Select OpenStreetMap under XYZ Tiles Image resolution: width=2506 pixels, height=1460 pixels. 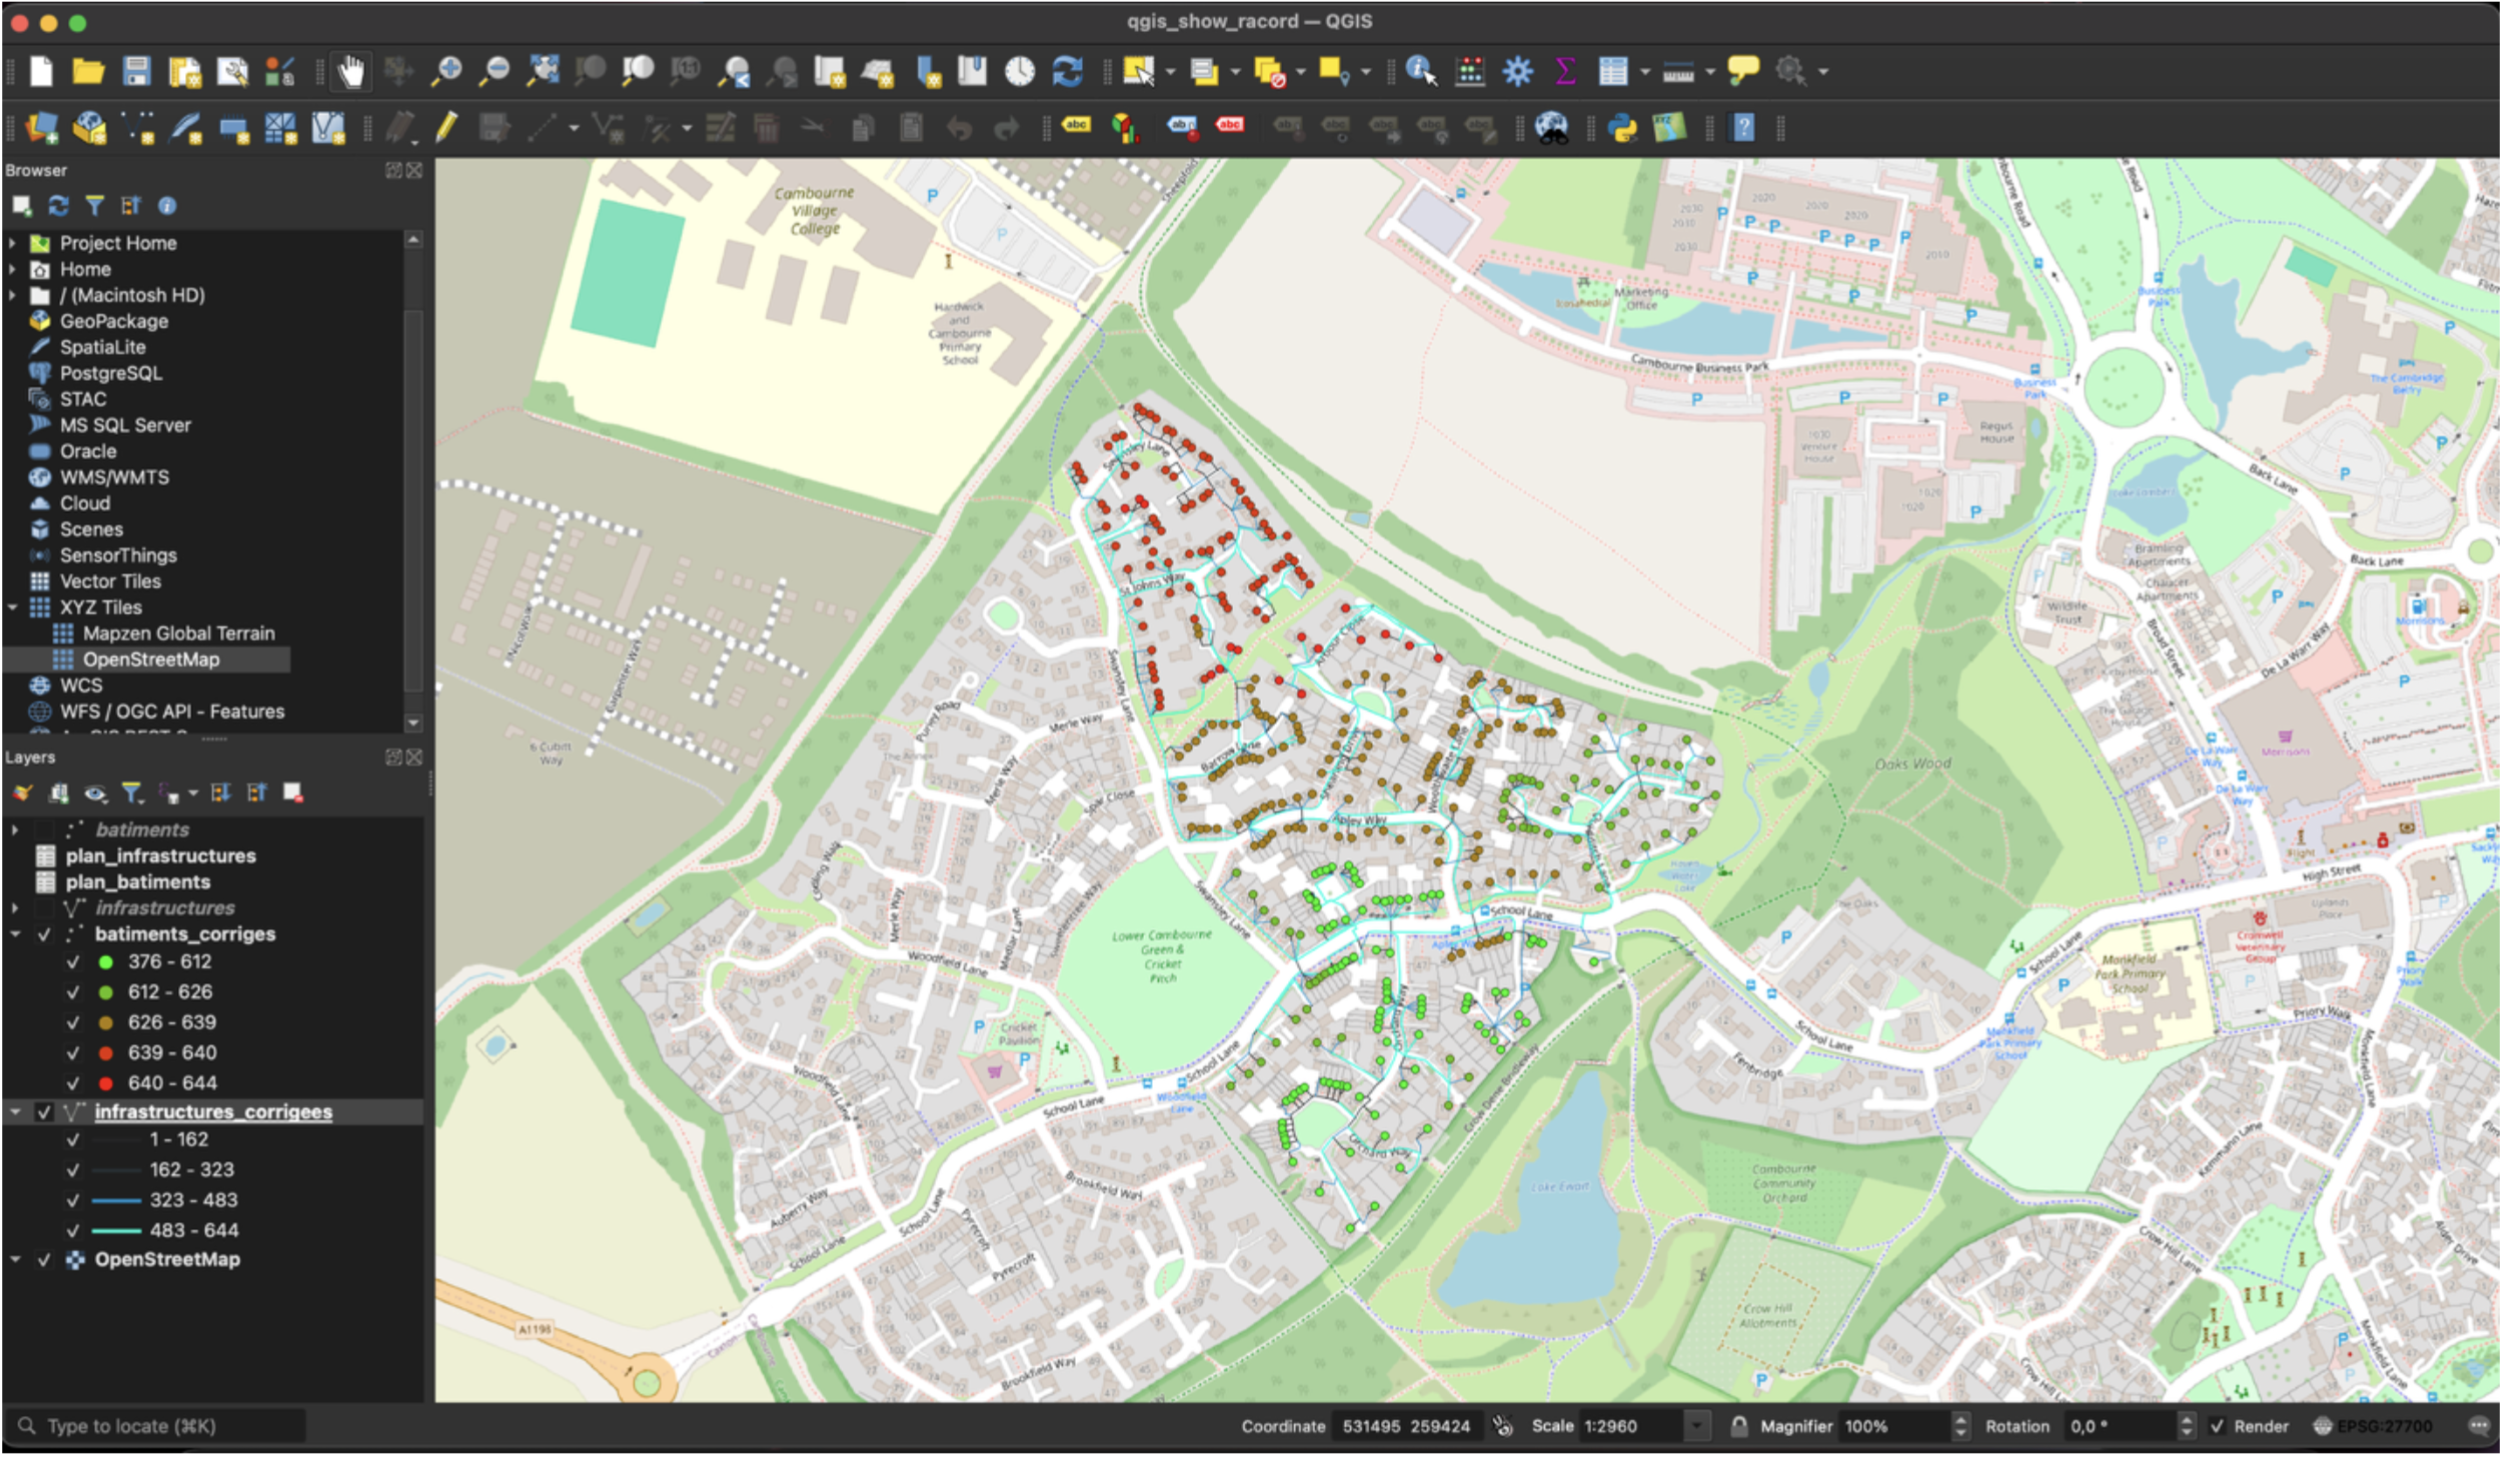(151, 660)
